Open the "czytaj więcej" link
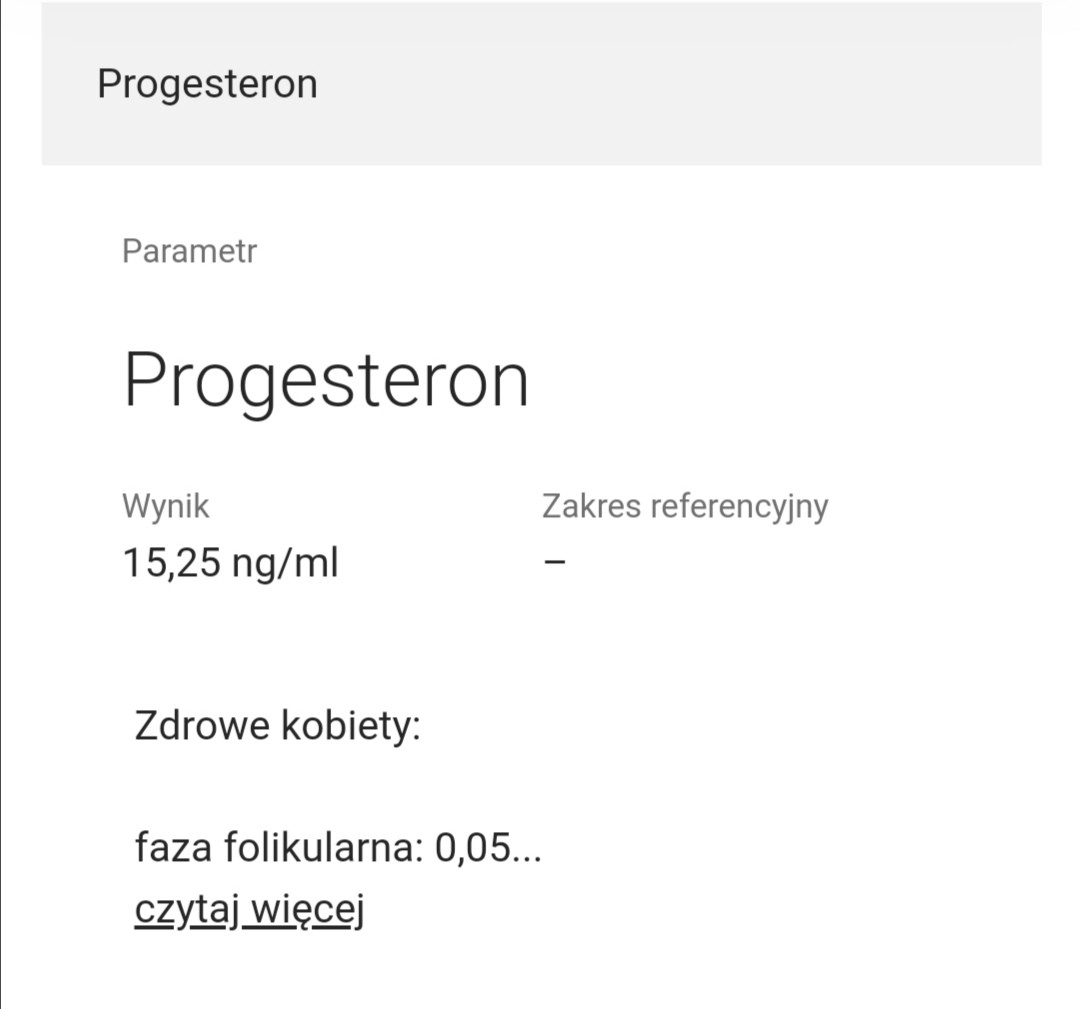This screenshot has width=1080, height=1009. click(x=248, y=910)
